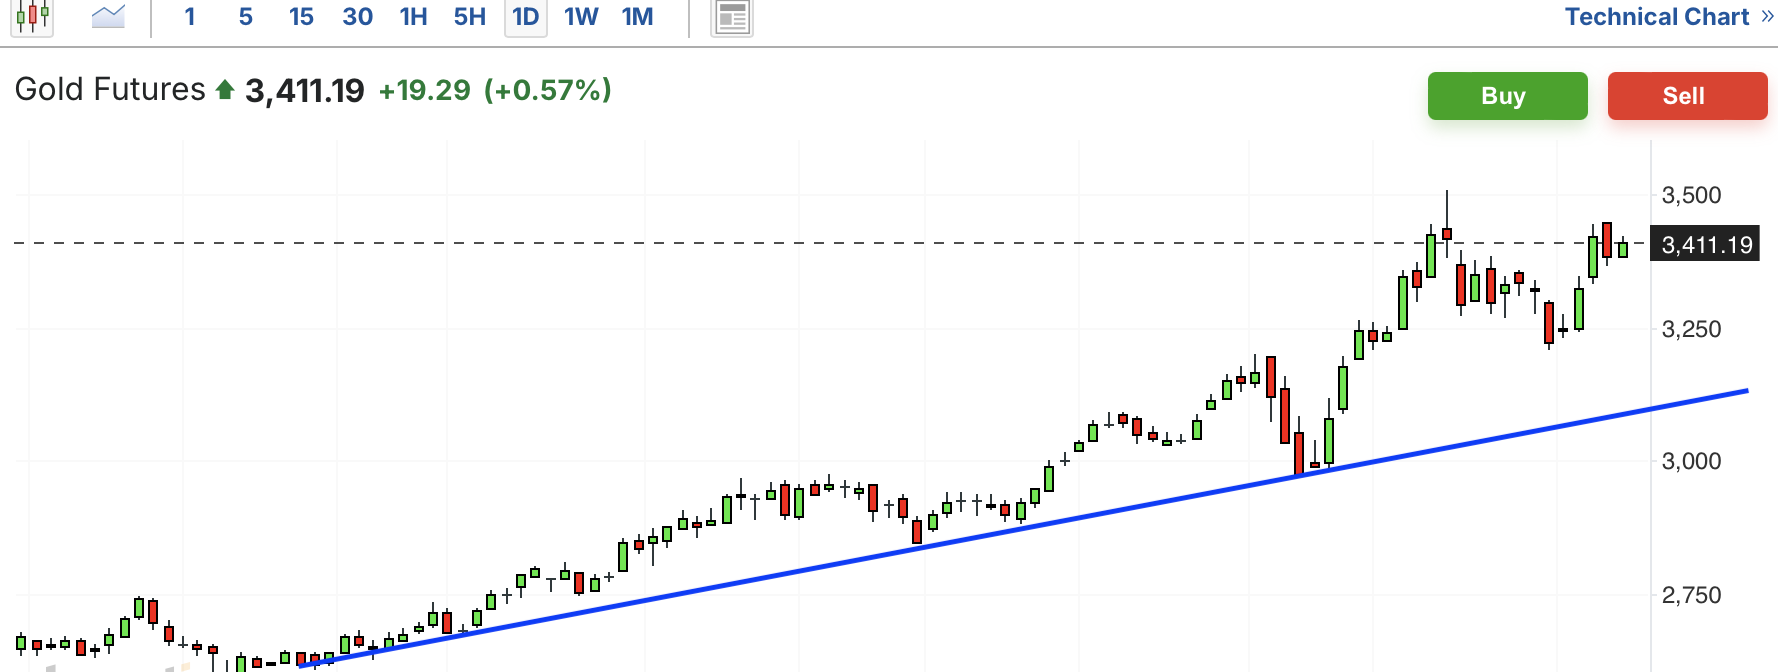Select the 15 minute timeframe

(301, 17)
